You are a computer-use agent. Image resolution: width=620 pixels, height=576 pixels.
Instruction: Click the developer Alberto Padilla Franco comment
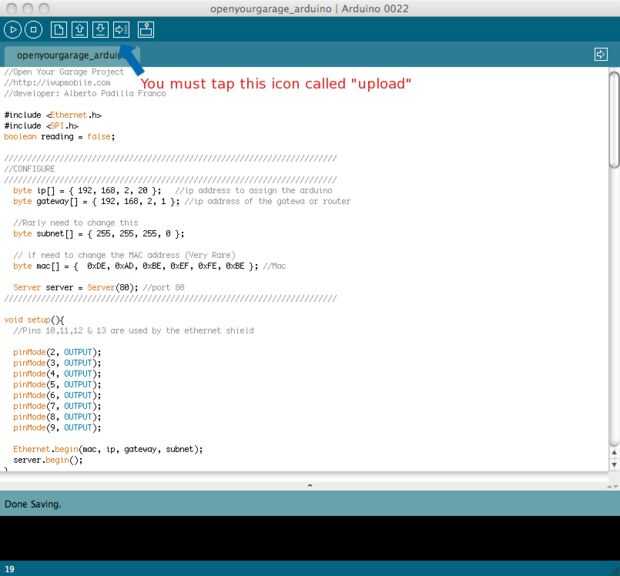point(85,93)
